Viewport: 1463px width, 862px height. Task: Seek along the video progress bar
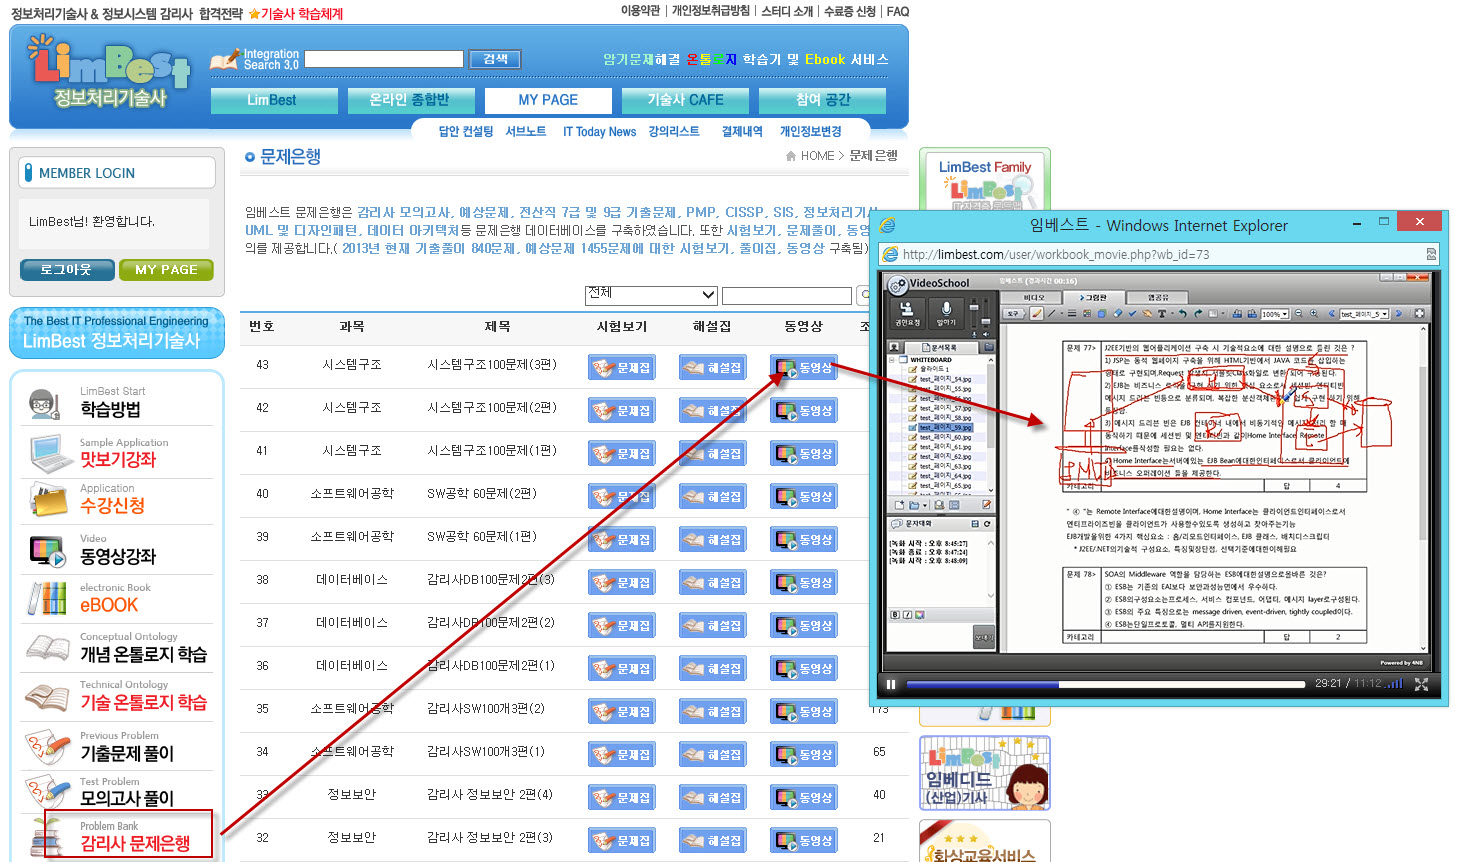[1105, 685]
